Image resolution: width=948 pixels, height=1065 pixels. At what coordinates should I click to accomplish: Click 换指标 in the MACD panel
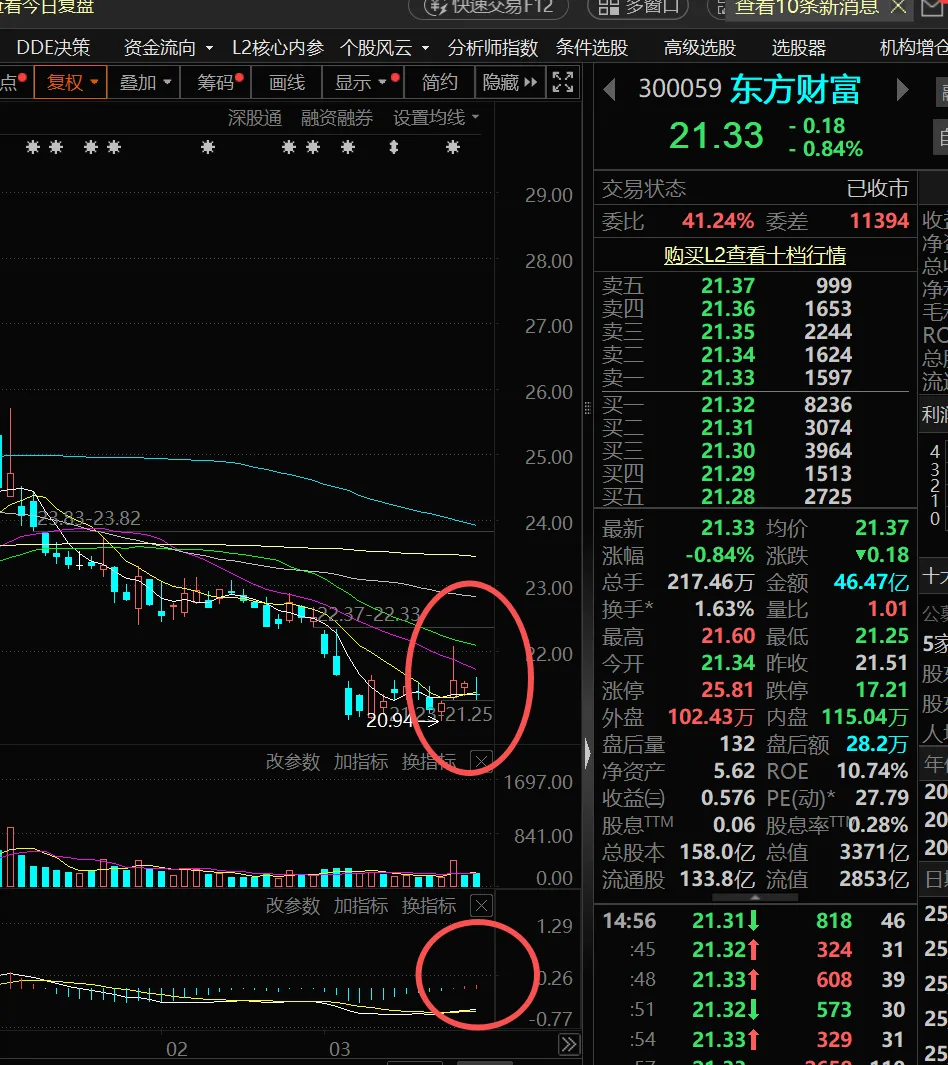(429, 905)
